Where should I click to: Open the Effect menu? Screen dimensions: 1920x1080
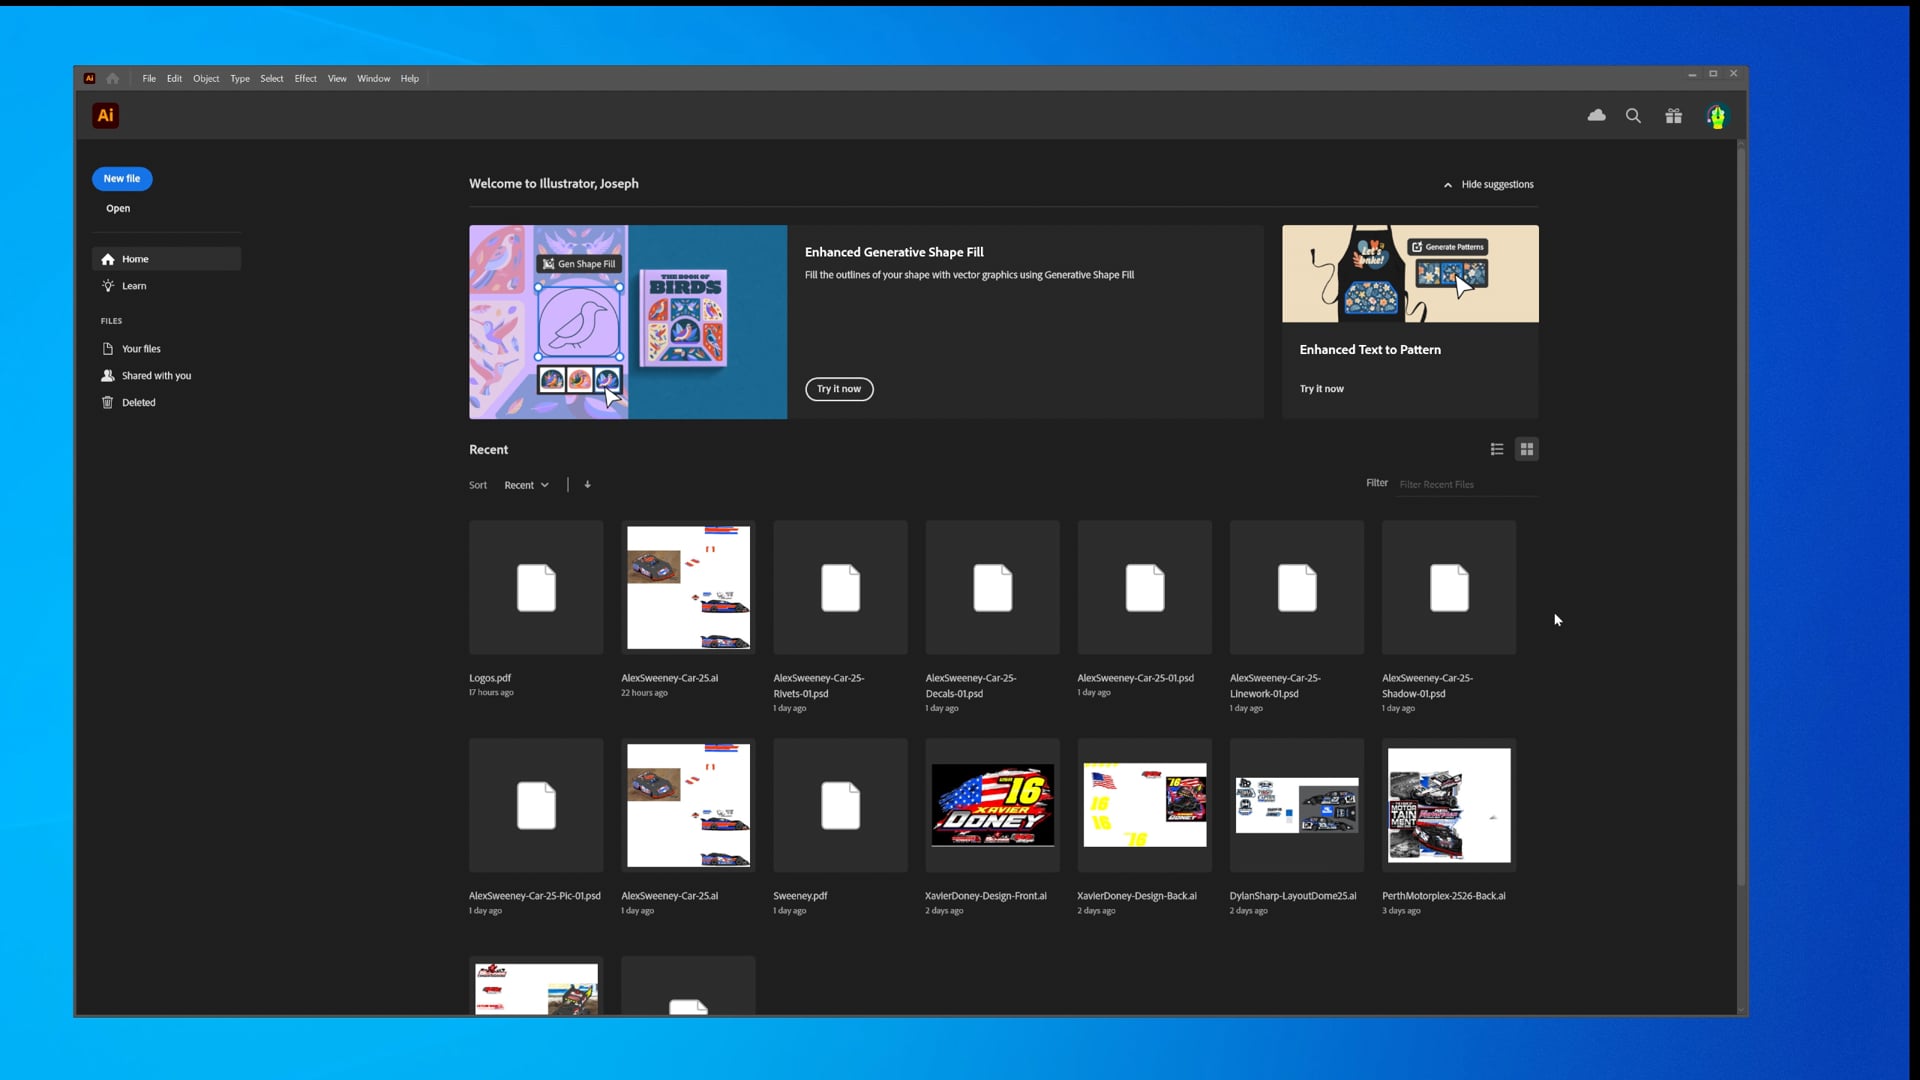(305, 78)
